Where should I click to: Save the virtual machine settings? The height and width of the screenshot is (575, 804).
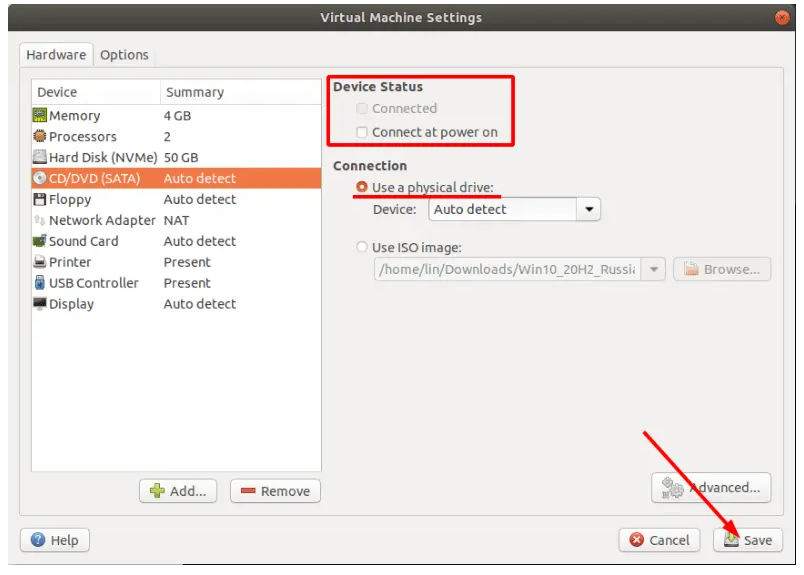[x=748, y=540]
